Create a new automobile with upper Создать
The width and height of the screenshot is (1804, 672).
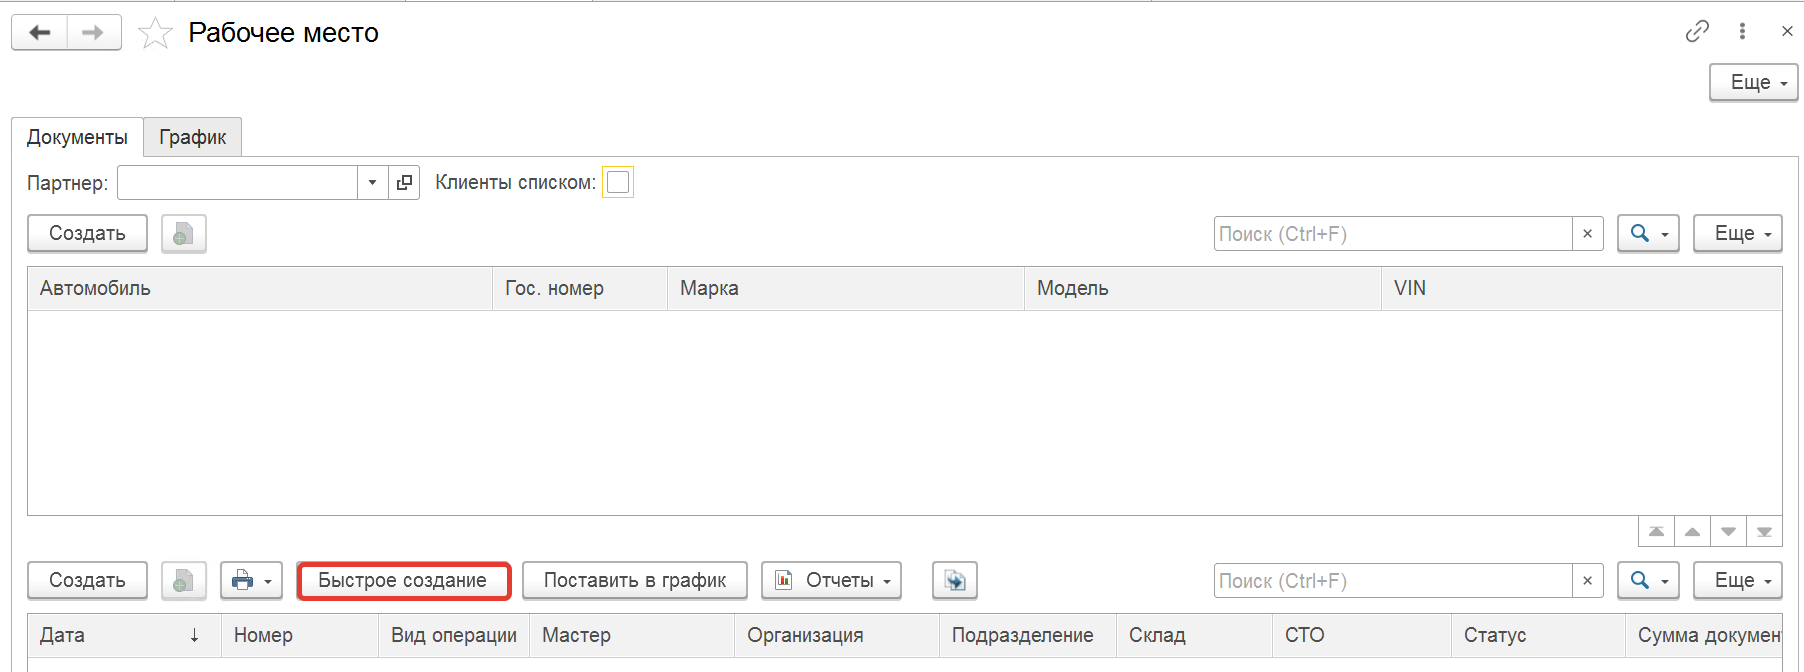(87, 233)
